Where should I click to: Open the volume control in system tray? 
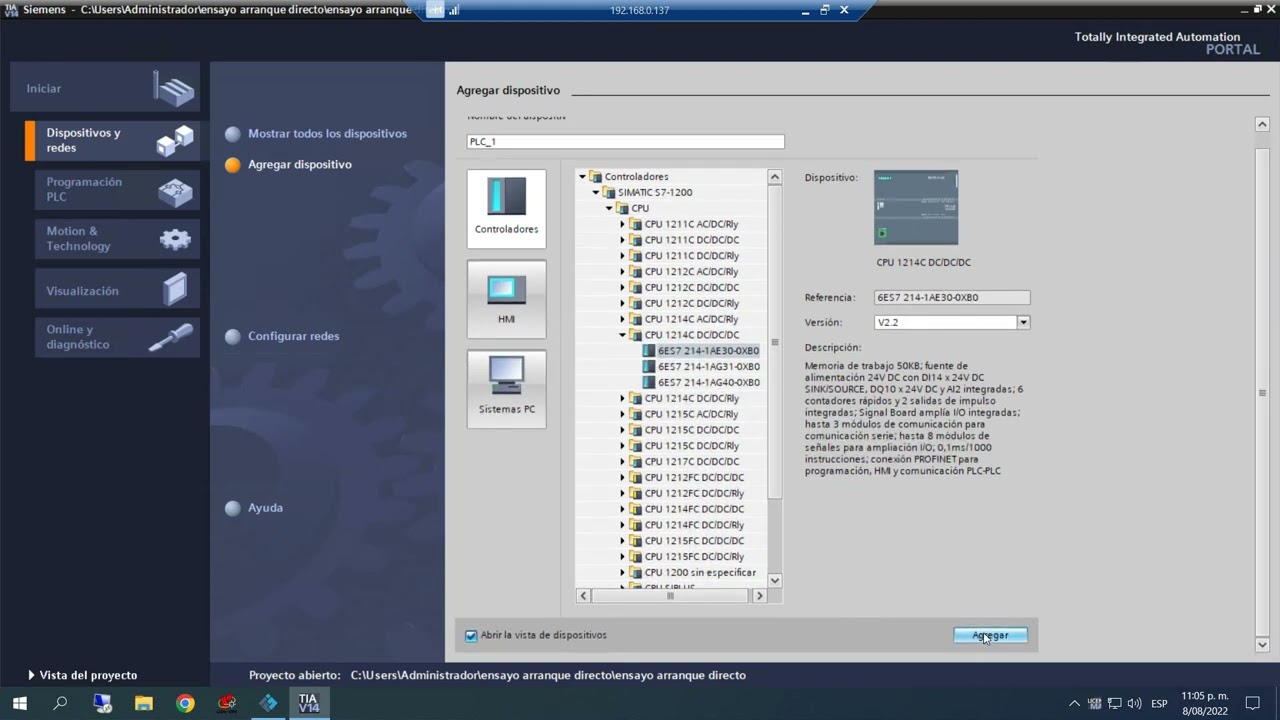tap(1135, 703)
